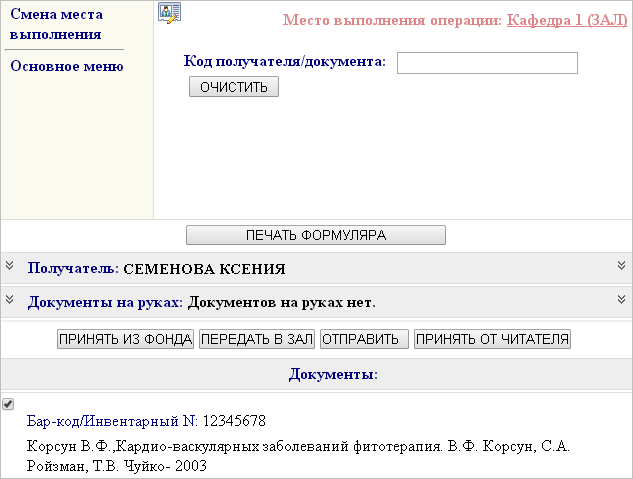This screenshot has width=633, height=479.
Task: Click the ОЧИСТИТЬ button
Action: (x=234, y=87)
